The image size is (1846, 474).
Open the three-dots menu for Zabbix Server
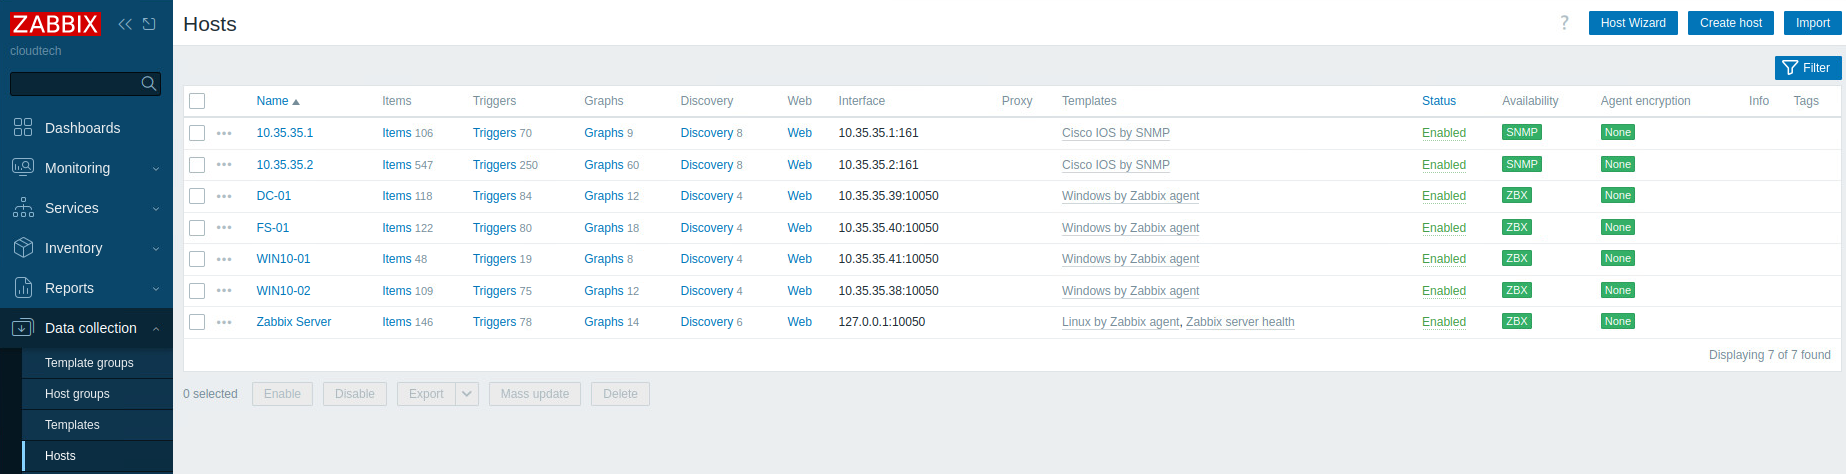224,322
